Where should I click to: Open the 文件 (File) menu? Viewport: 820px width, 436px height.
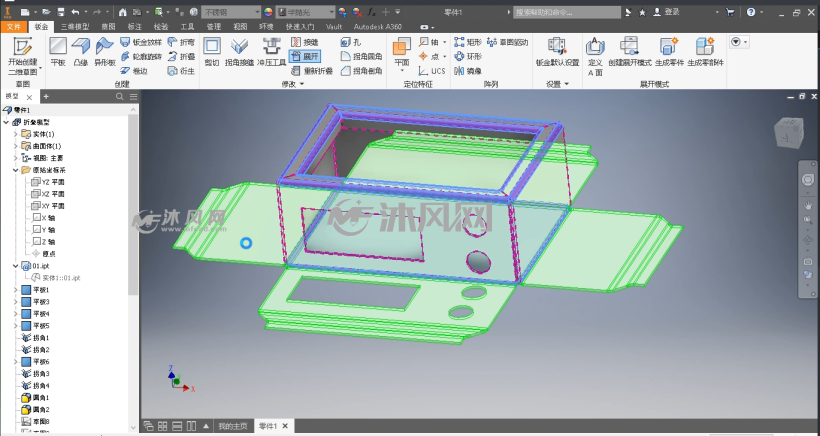14,27
